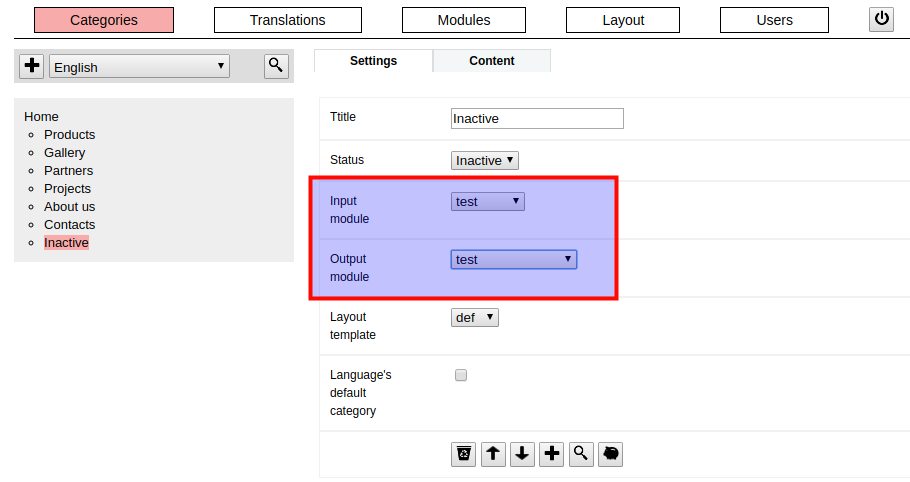Screen dimensions: 910x482
Task: Switch to the Content tab
Action: [492, 61]
